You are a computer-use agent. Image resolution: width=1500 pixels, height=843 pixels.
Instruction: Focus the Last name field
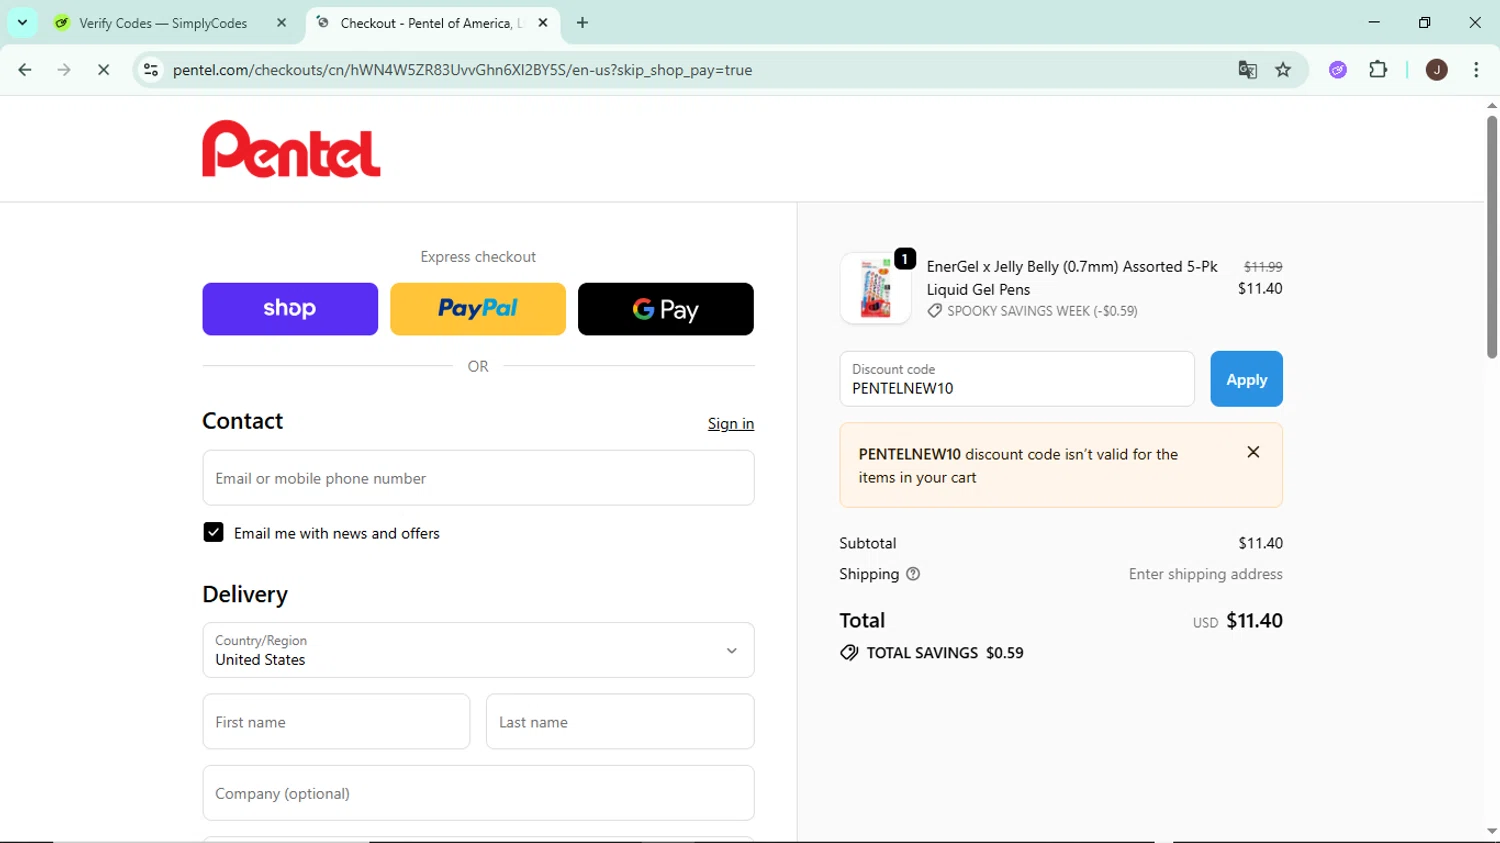pos(620,722)
